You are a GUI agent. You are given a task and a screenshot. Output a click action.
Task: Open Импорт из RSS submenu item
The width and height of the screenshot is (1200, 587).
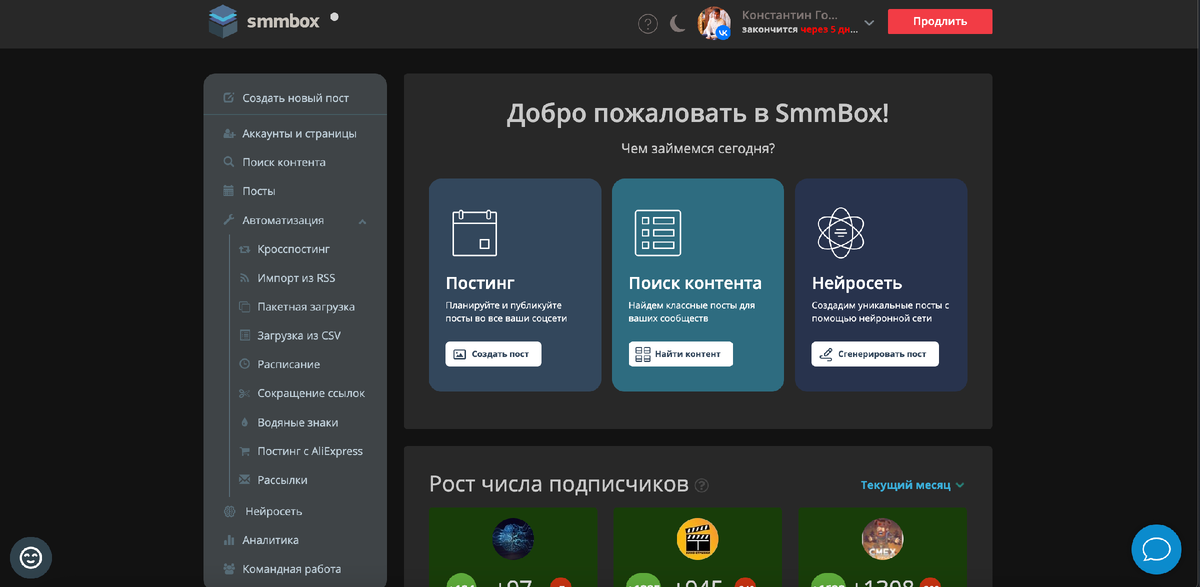(x=296, y=278)
